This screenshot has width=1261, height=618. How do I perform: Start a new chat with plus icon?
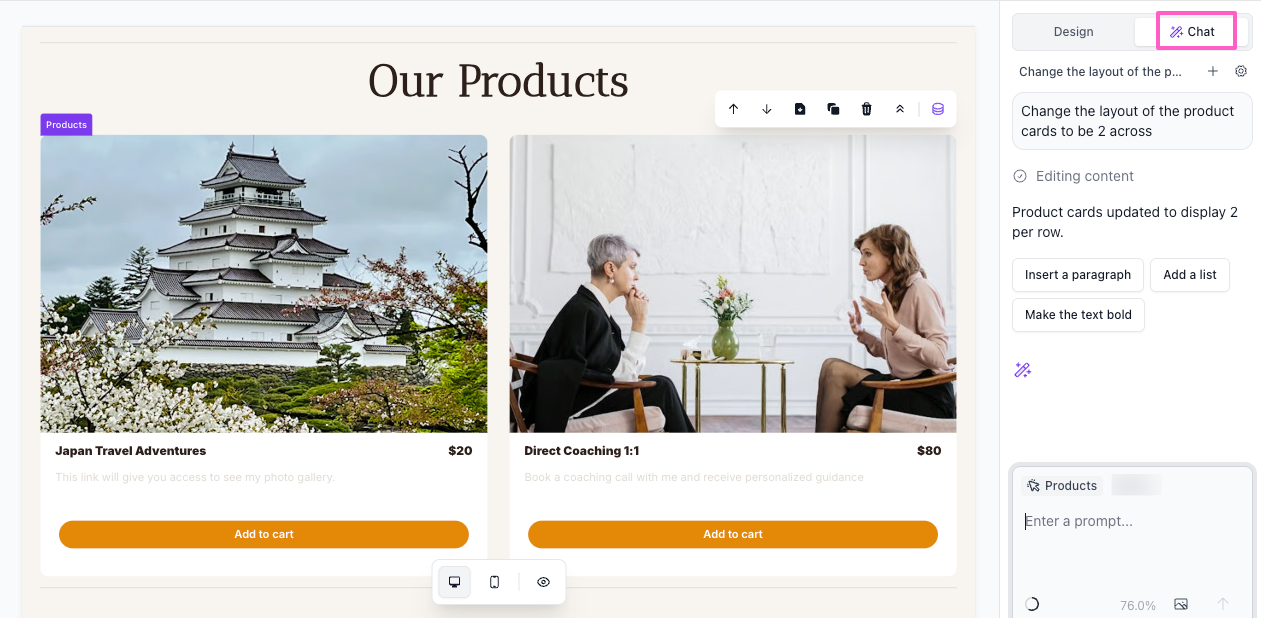click(1213, 71)
